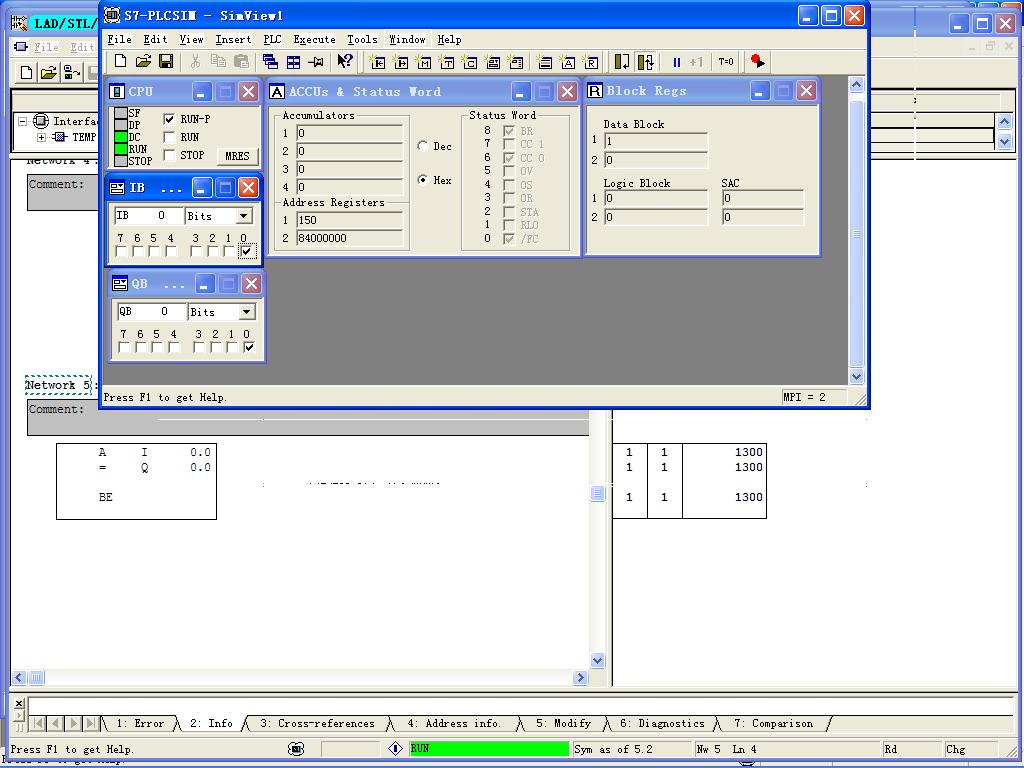The width and height of the screenshot is (1024, 768).
Task: Insert Block Registers view icon (R) in toolbar
Action: click(x=590, y=62)
